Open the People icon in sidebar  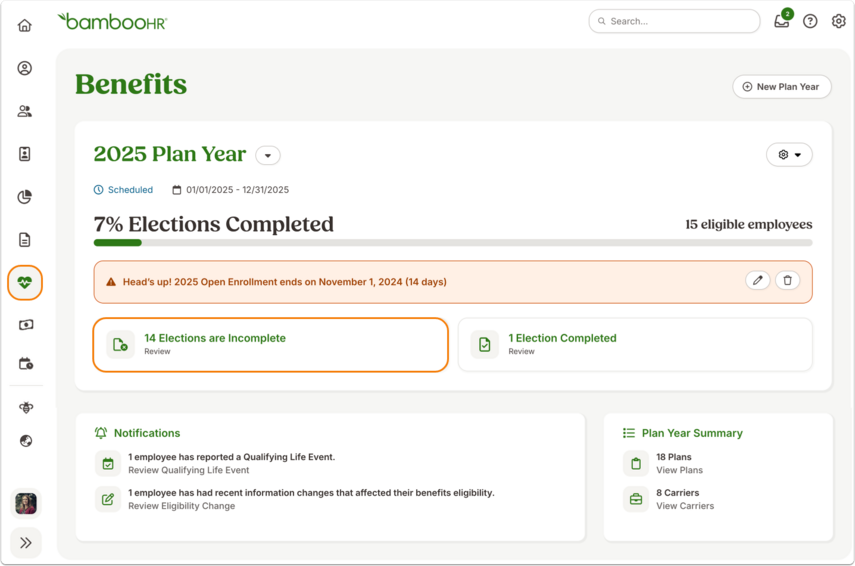click(x=25, y=111)
